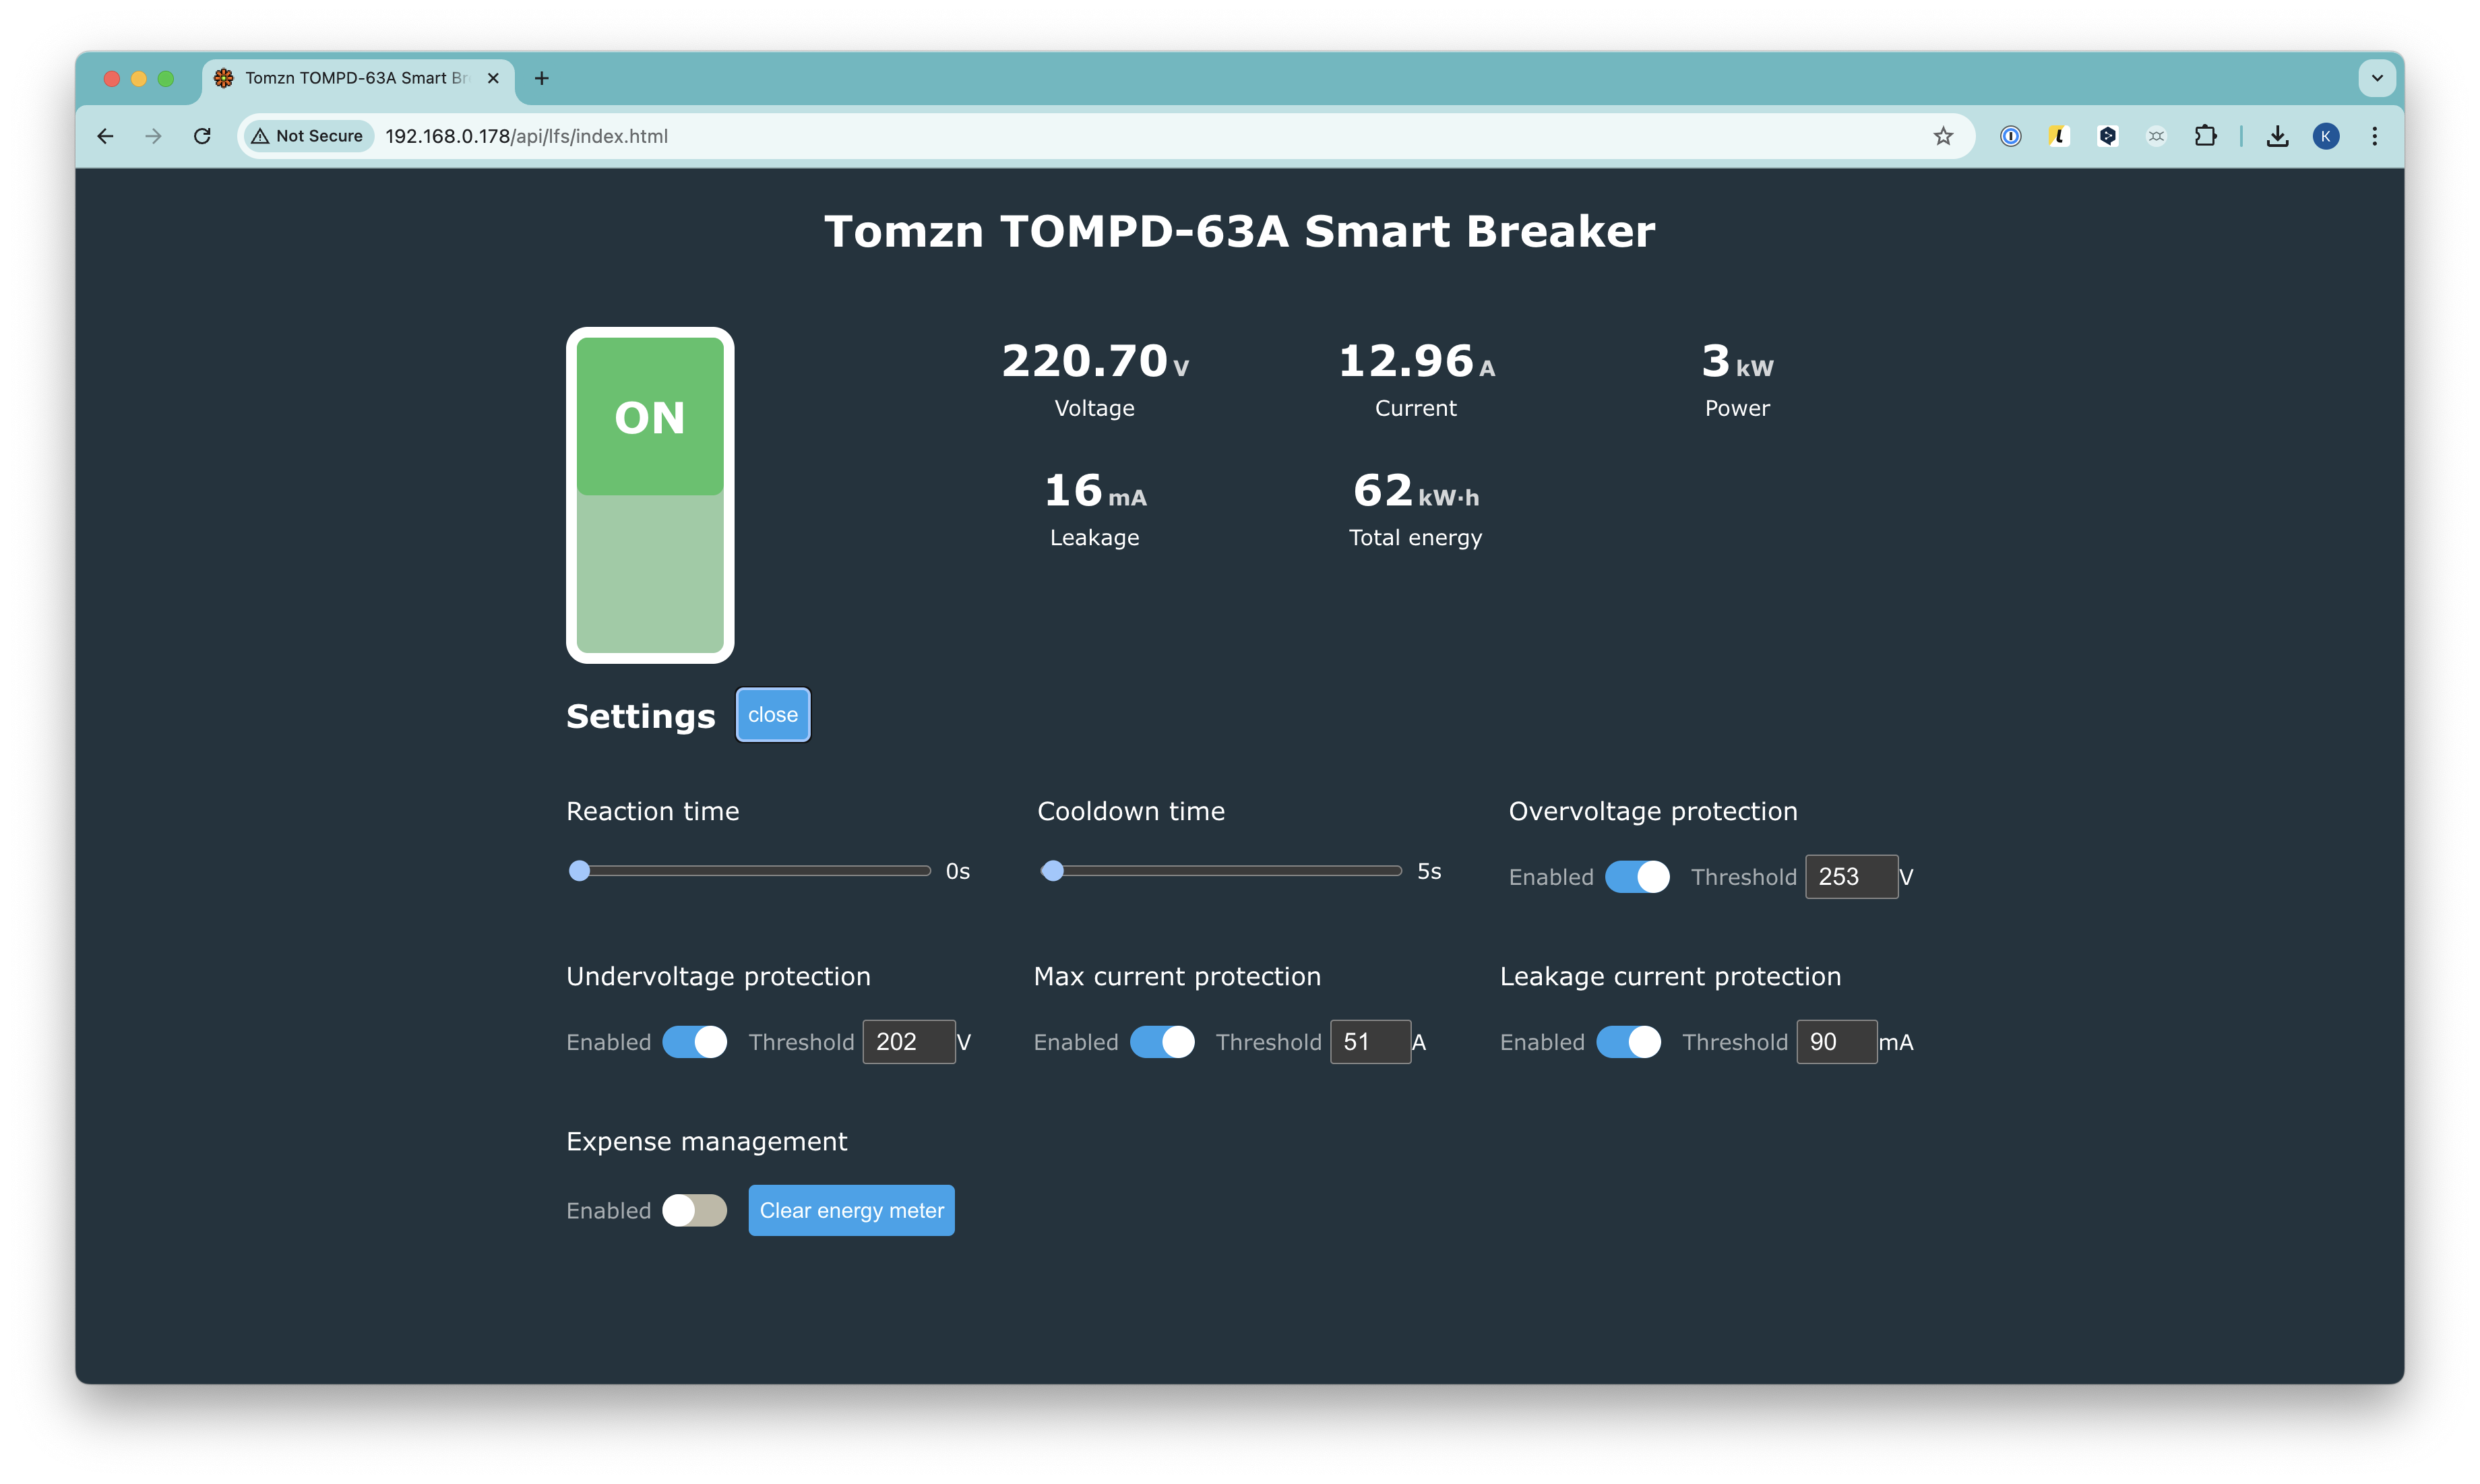Image resolution: width=2480 pixels, height=1484 pixels.
Task: Enable Expense management toggle
Action: point(694,1210)
